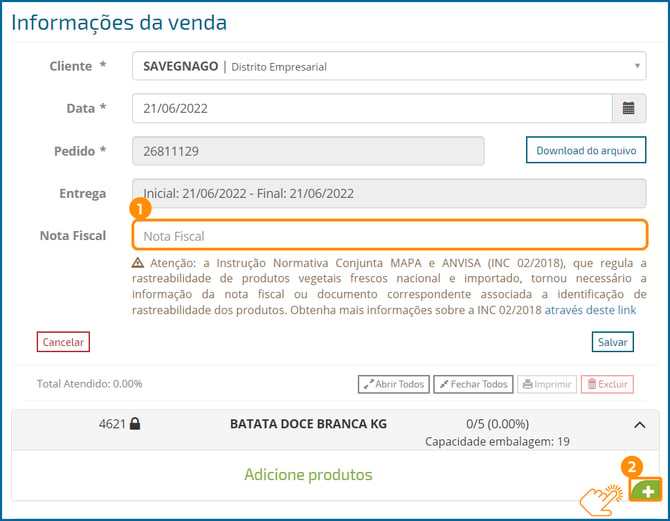Image resolution: width=670 pixels, height=521 pixels.
Task: Focus the Nota Fiscal input field
Action: tap(390, 235)
